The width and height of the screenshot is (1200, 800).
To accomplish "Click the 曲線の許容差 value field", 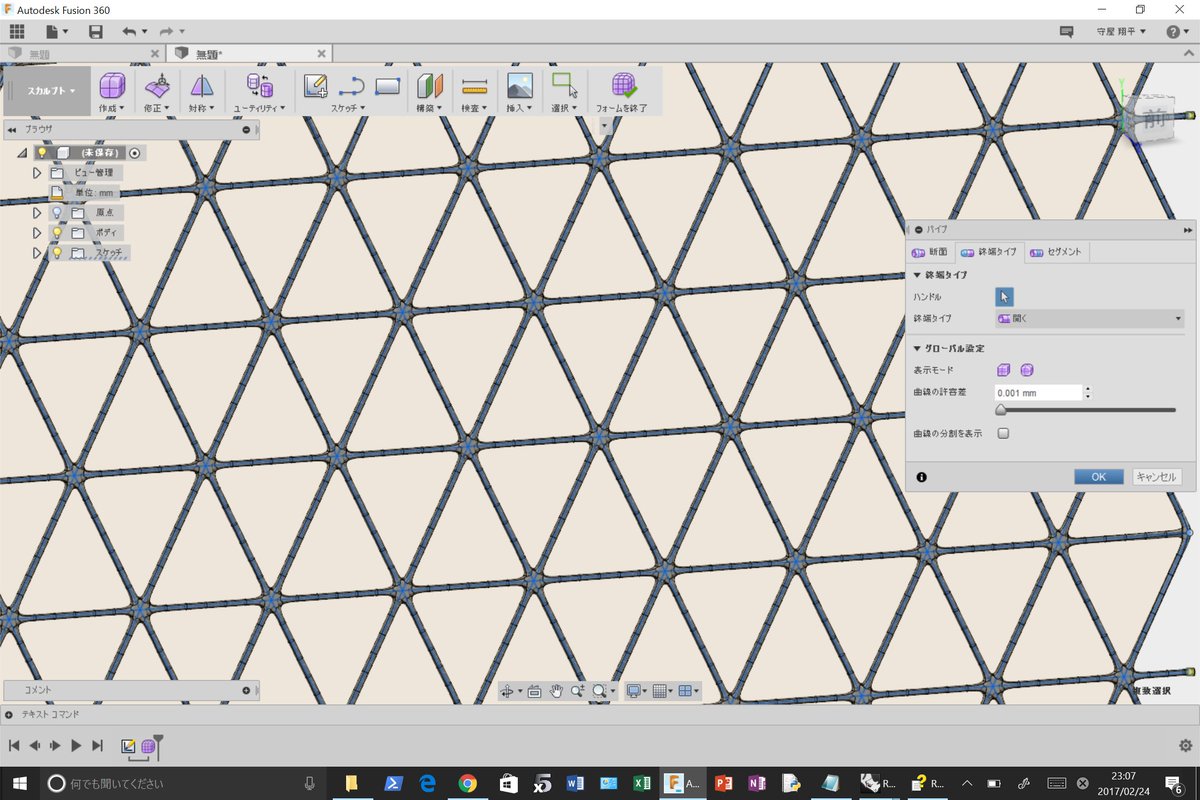I will point(1039,393).
